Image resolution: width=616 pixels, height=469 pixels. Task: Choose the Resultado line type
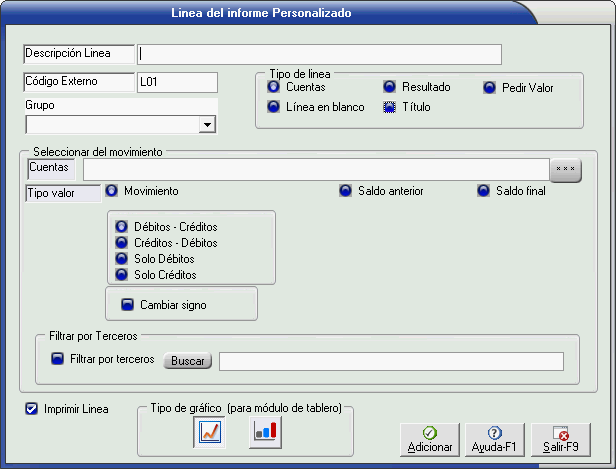pyautogui.click(x=390, y=88)
